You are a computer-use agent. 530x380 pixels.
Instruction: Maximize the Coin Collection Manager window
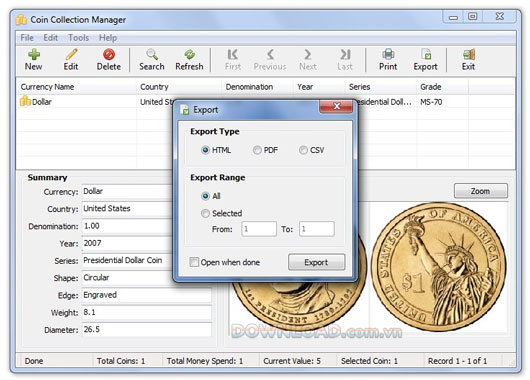[473, 16]
